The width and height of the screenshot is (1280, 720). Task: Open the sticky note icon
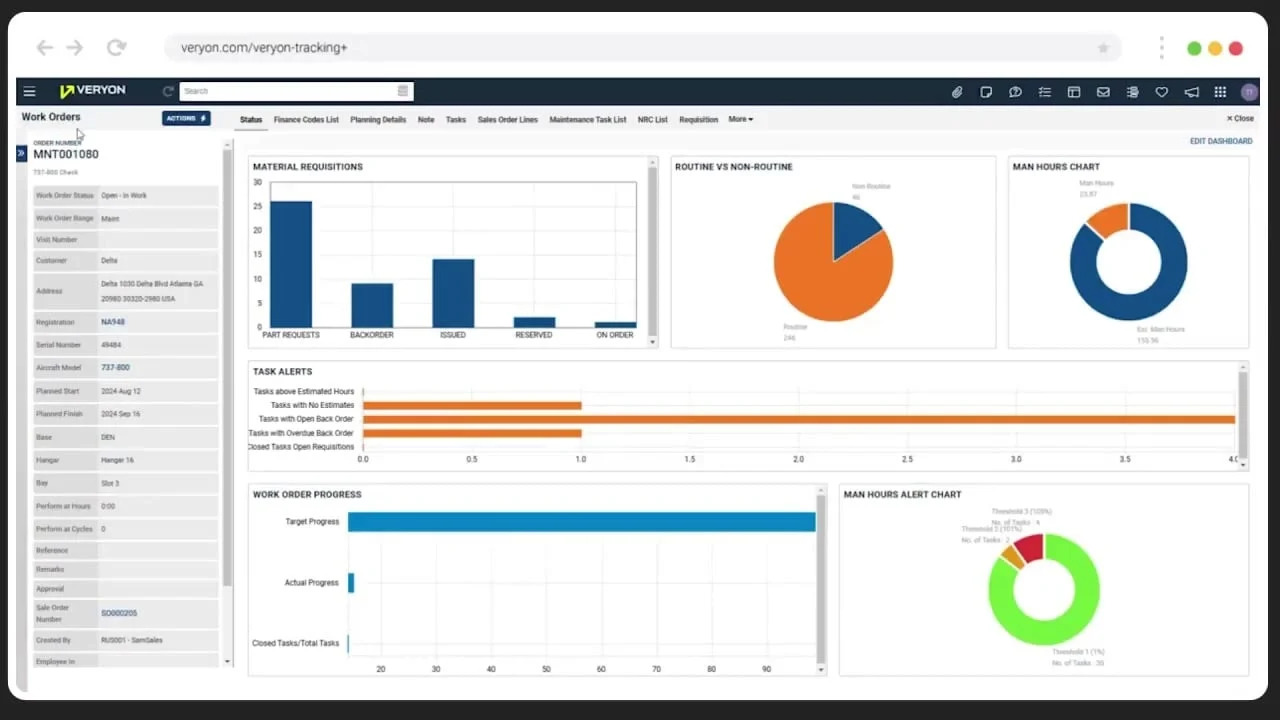986,92
